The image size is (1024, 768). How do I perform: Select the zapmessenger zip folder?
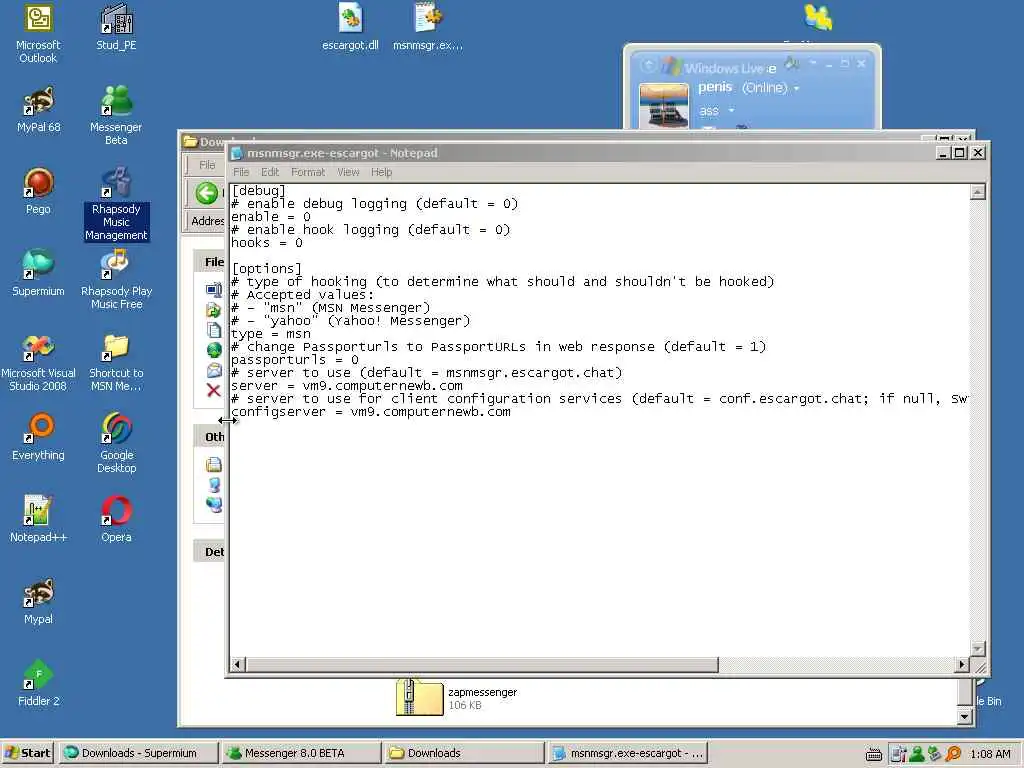click(x=457, y=697)
